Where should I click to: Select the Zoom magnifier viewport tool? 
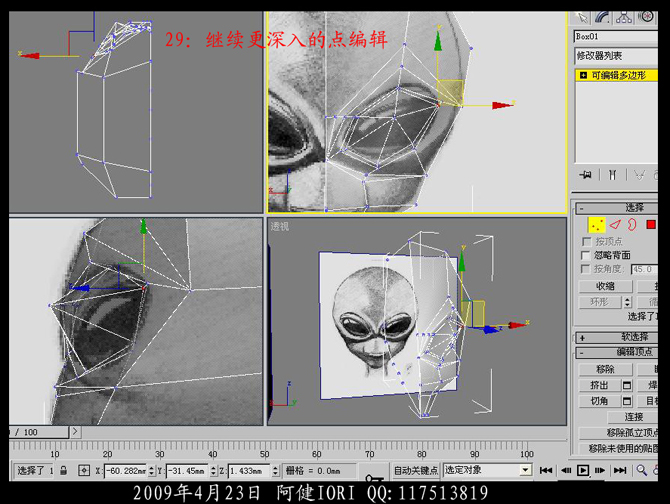[641, 470]
